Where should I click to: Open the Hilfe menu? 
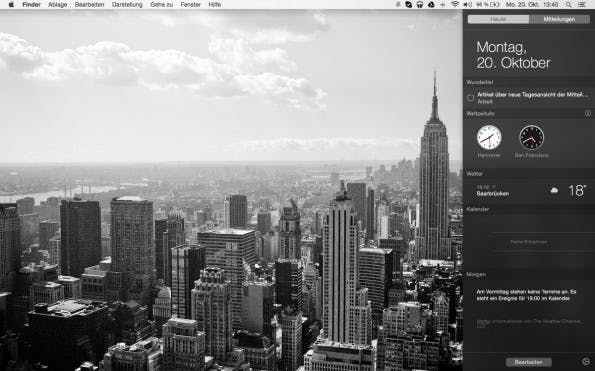[x=215, y=5]
